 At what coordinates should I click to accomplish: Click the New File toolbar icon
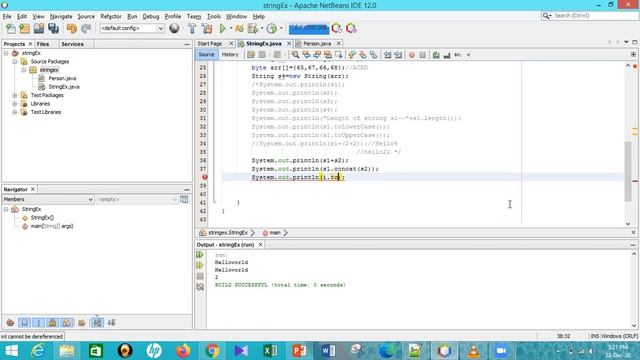[11, 29]
